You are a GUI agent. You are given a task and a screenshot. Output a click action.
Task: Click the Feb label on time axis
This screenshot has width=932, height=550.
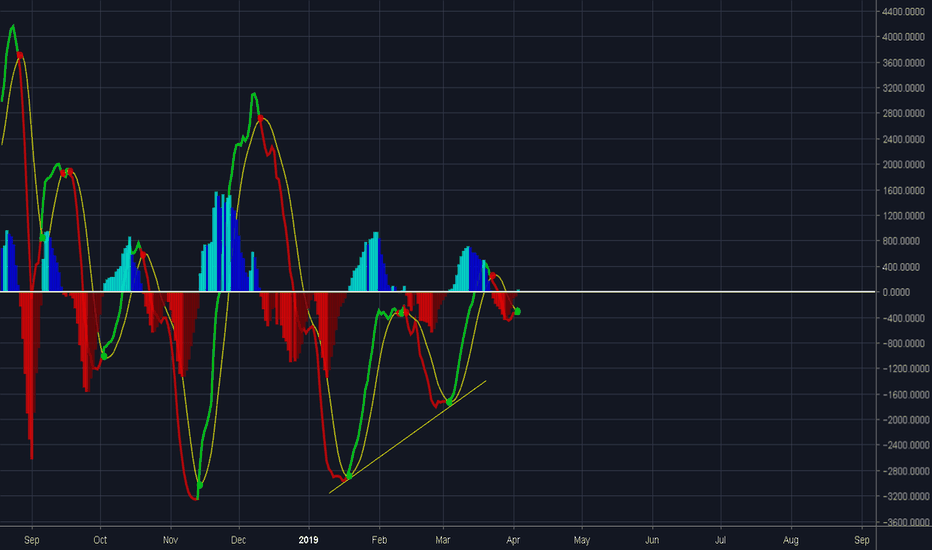click(379, 540)
